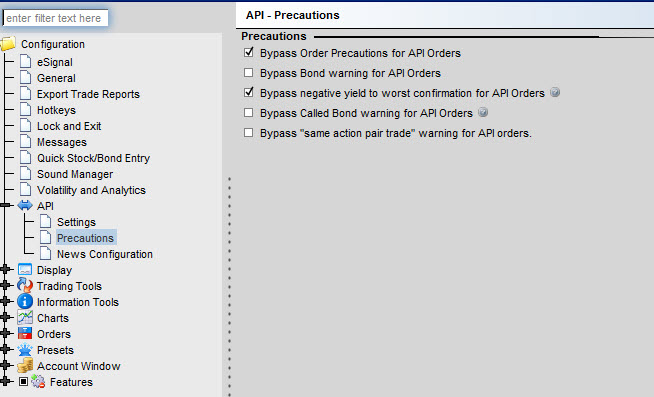Viewport: 654px width, 397px height.
Task: Click the Display monitor icon
Action: pos(25,270)
